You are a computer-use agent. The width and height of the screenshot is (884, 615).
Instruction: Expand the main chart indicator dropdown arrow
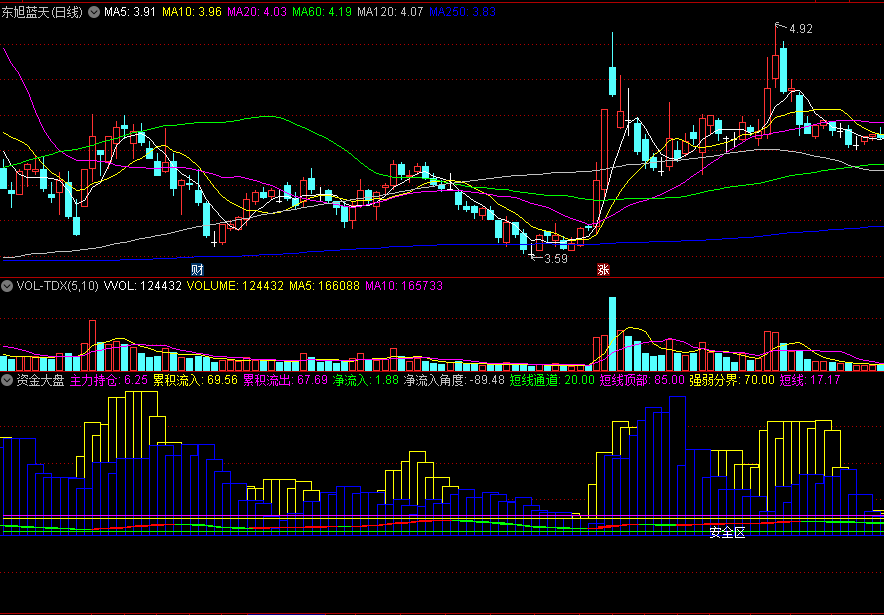pyautogui.click(x=94, y=12)
